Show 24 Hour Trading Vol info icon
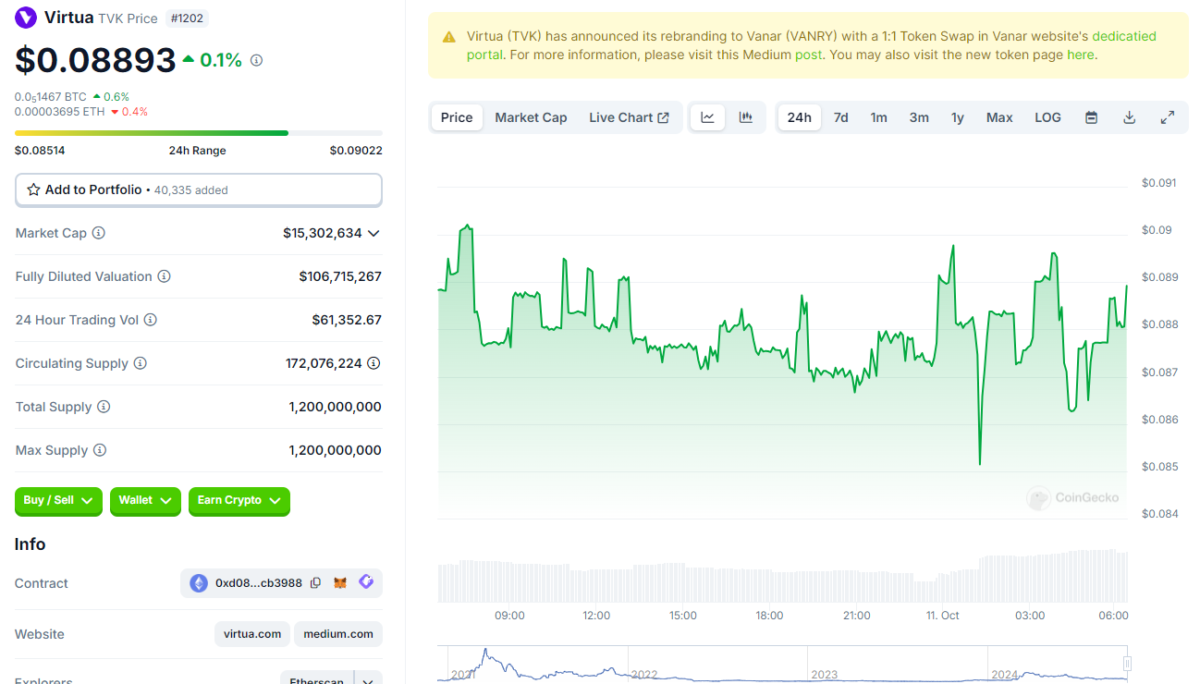This screenshot has width=1200, height=684. pos(150,320)
